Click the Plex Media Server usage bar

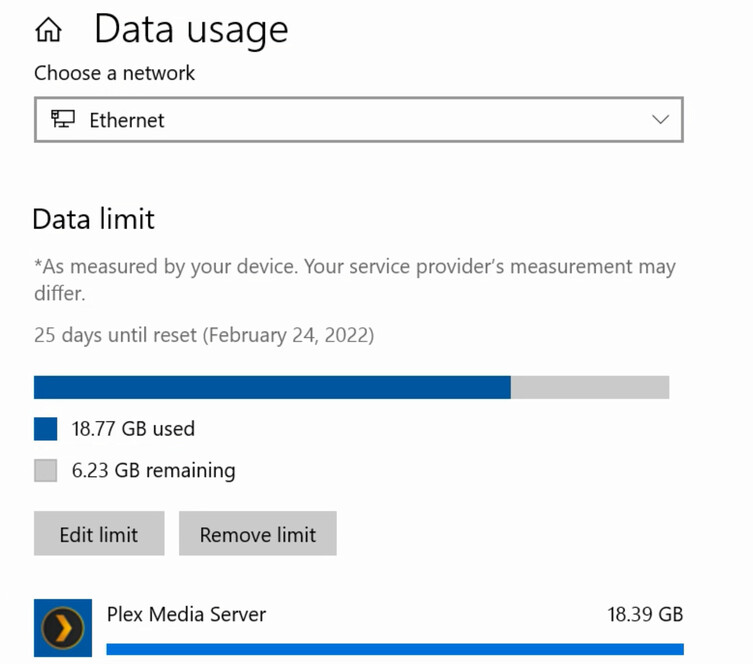(x=394, y=649)
